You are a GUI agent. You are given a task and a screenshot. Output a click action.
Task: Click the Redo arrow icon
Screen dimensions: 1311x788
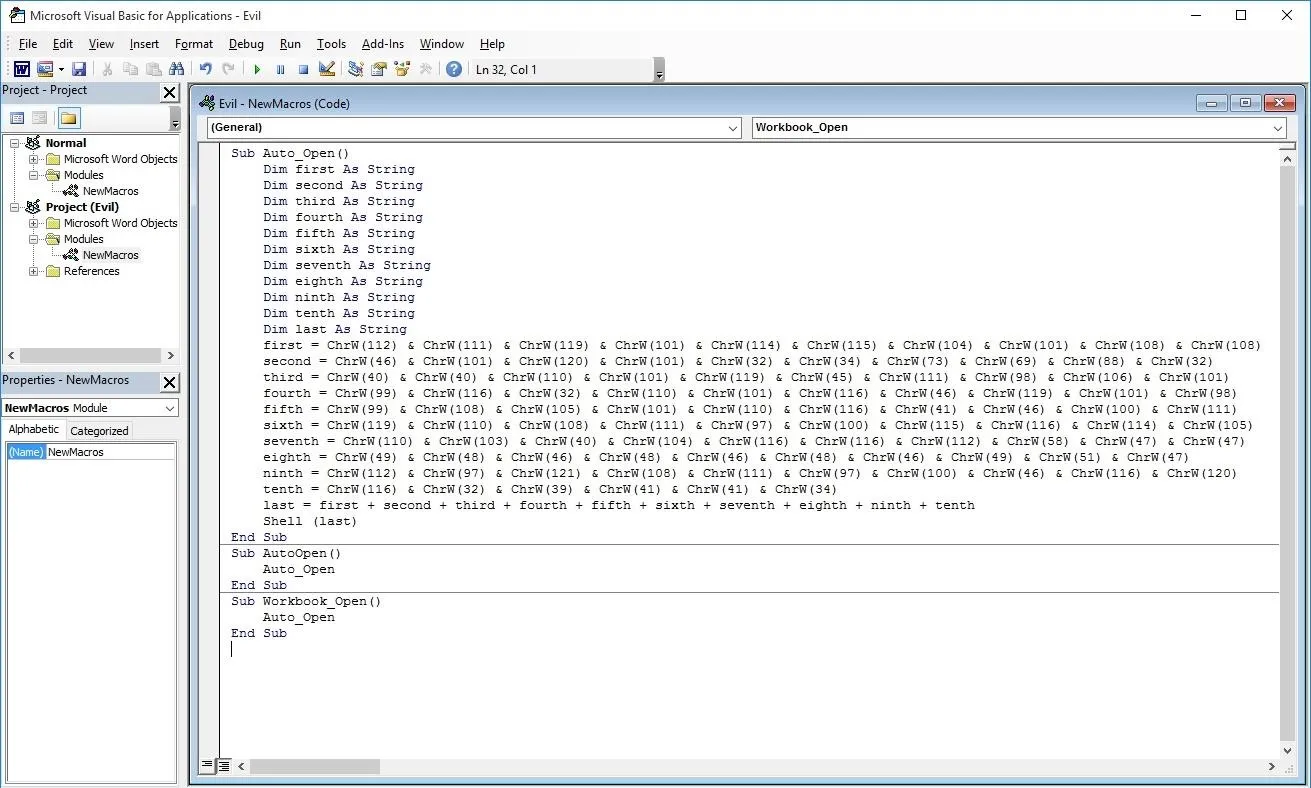tap(228, 69)
